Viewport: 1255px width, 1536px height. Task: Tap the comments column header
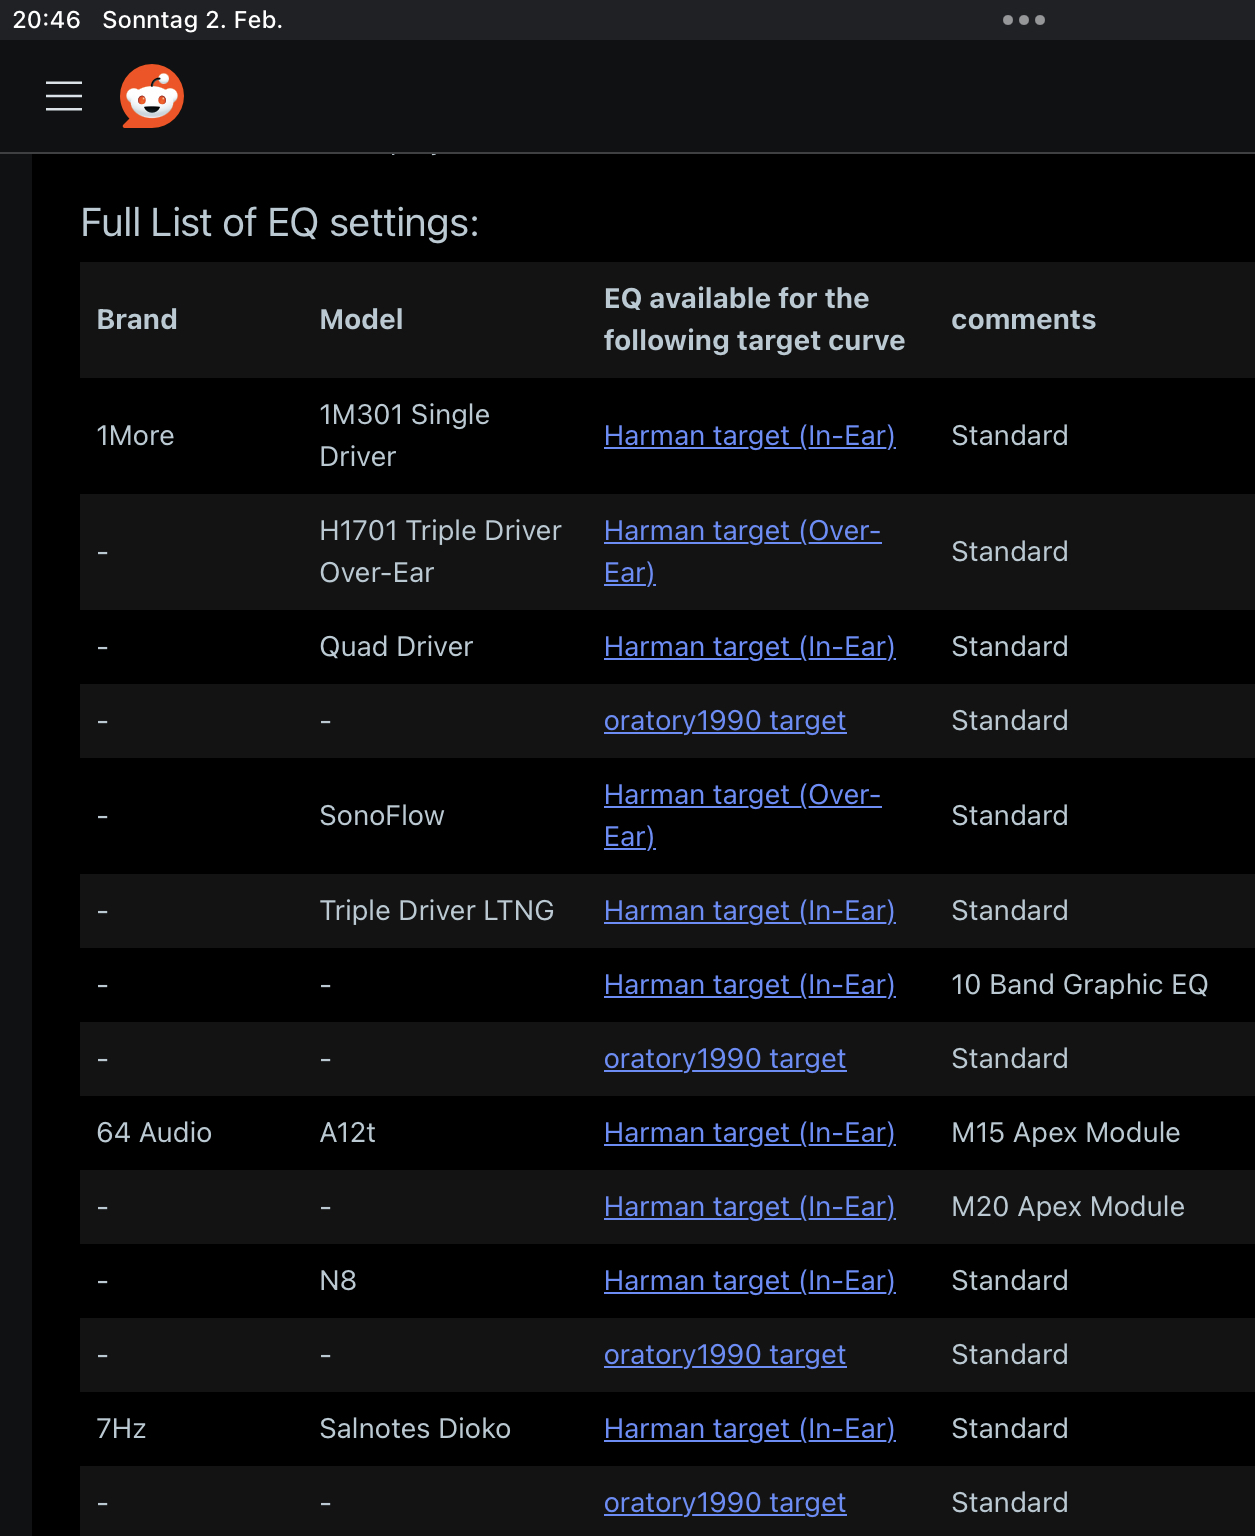click(1023, 320)
